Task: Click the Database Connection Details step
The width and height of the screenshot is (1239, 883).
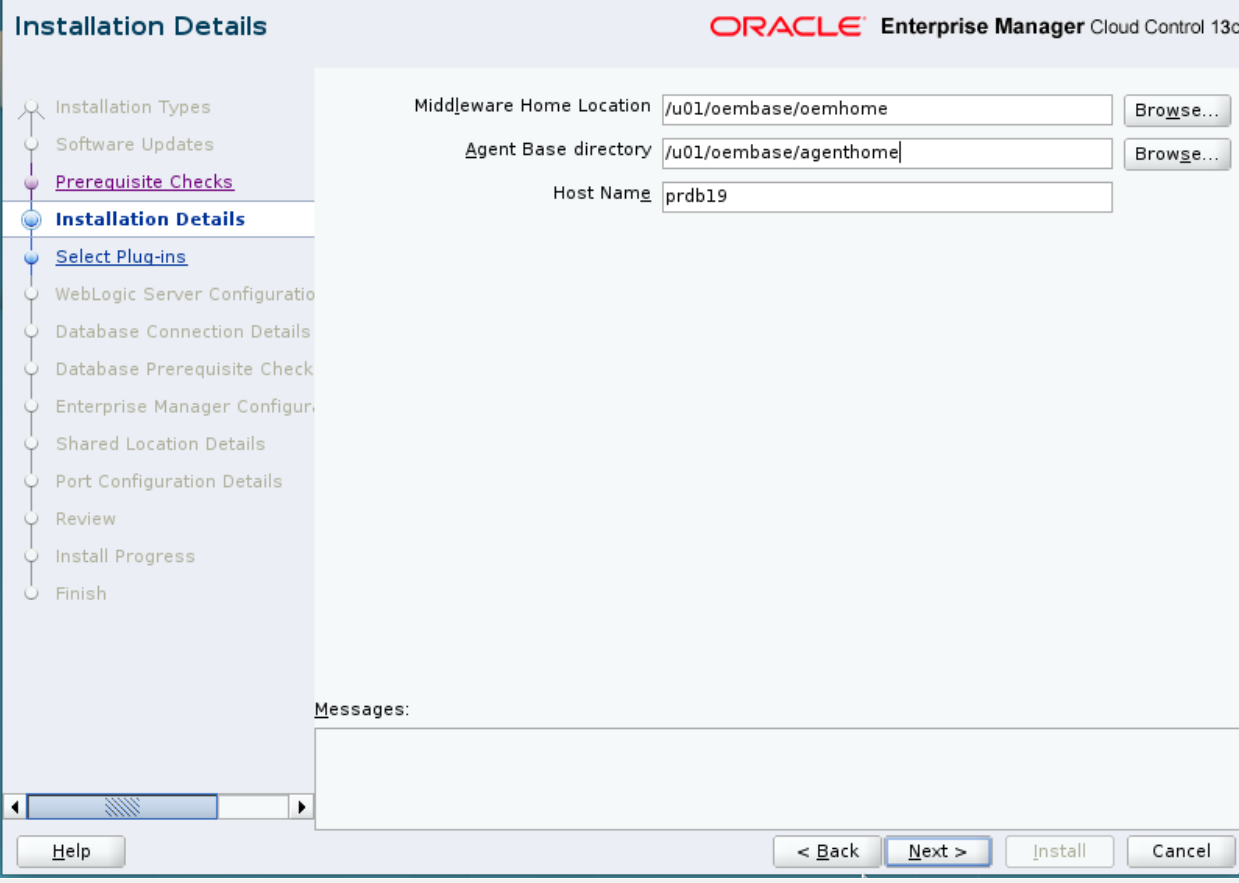Action: click(183, 331)
